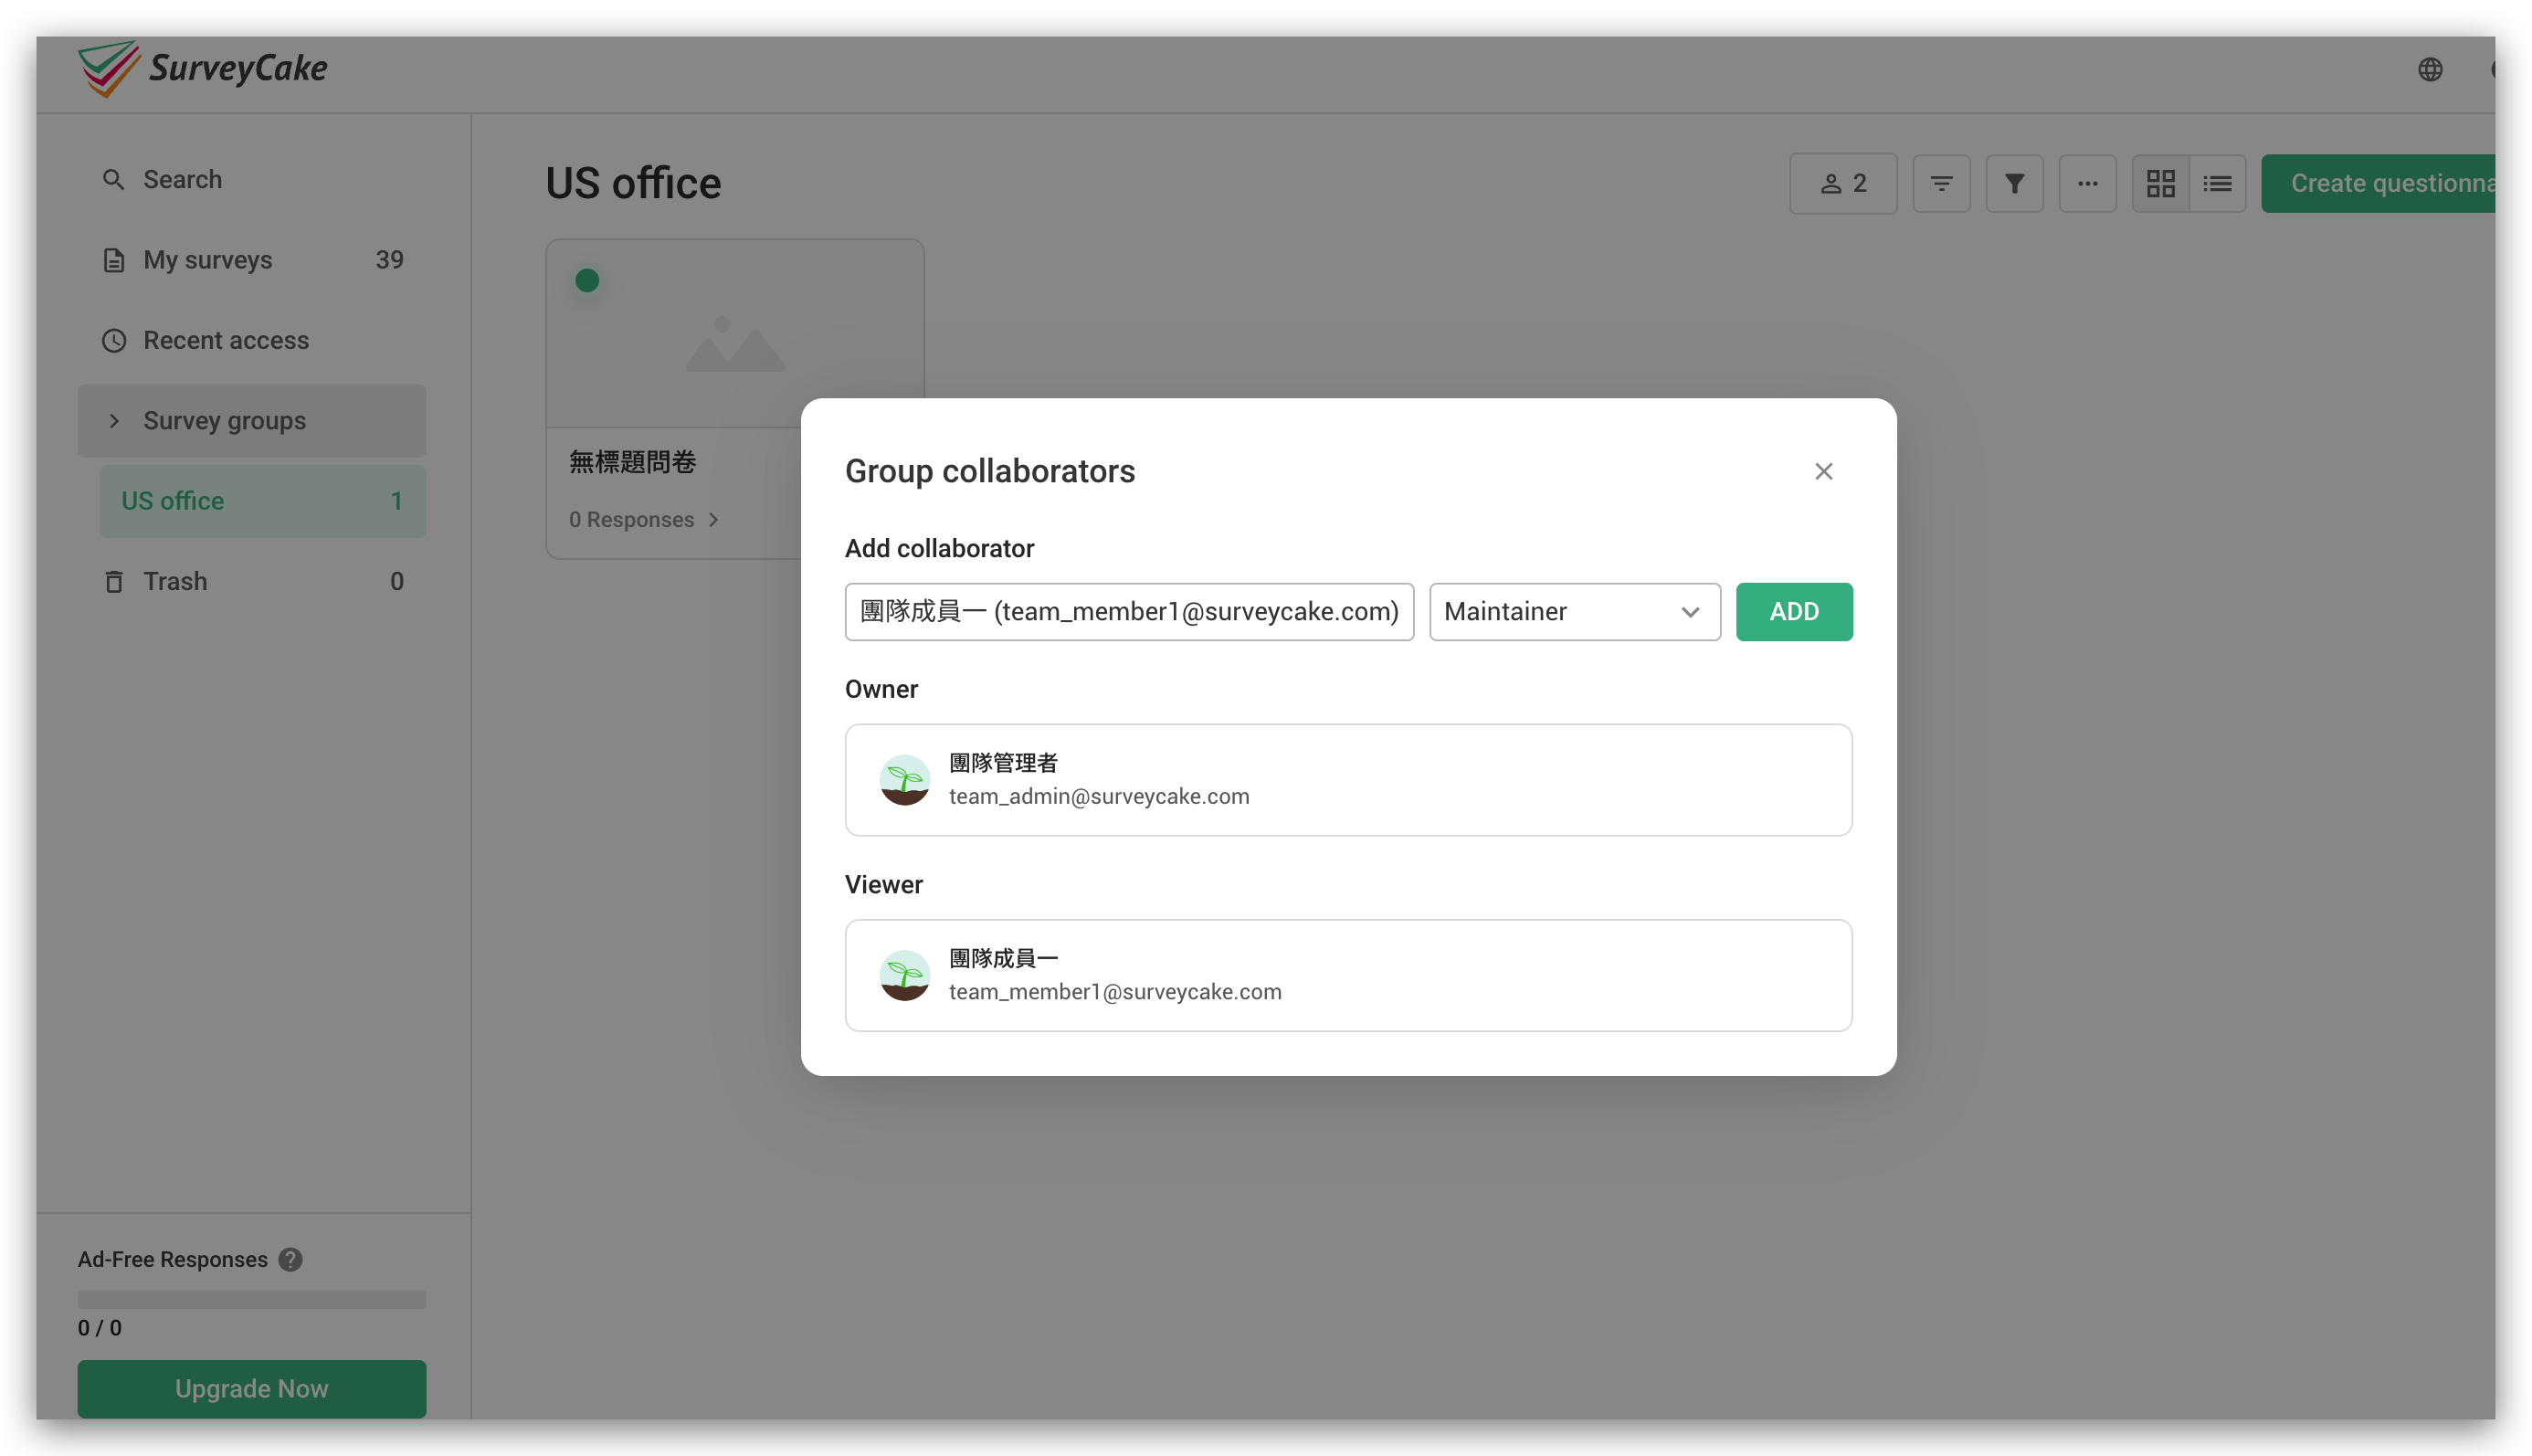Click the US office page title
Screen dimensions: 2532x1456
pyautogui.click(x=633, y=184)
